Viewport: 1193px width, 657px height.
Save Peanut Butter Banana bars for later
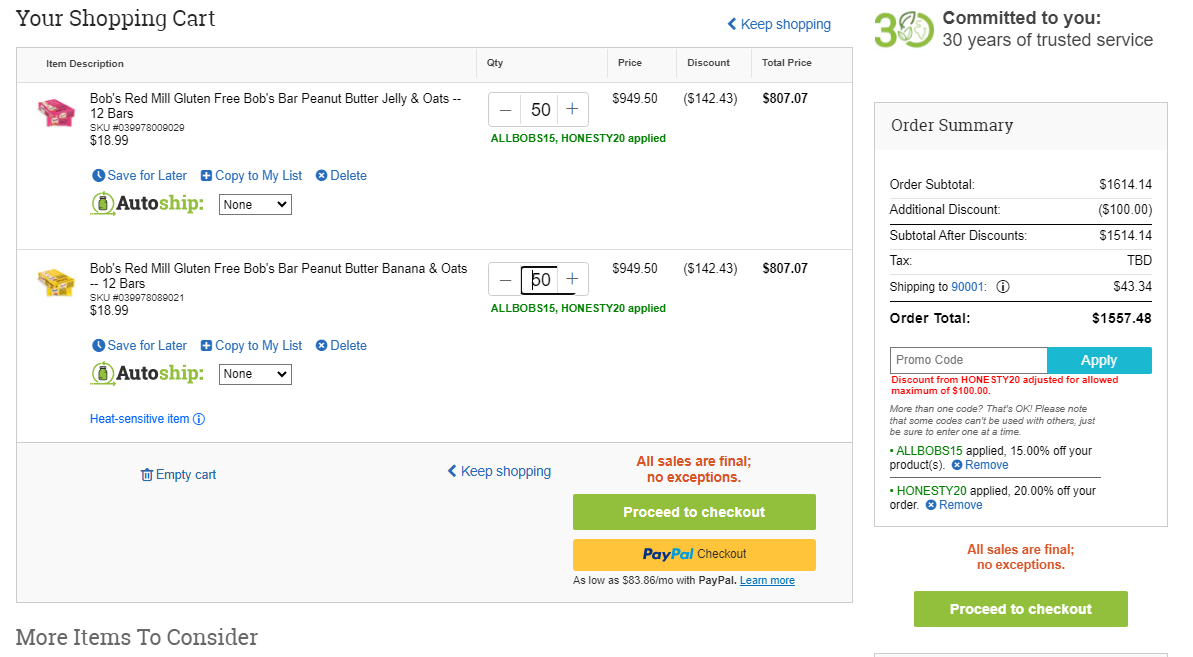click(x=139, y=345)
